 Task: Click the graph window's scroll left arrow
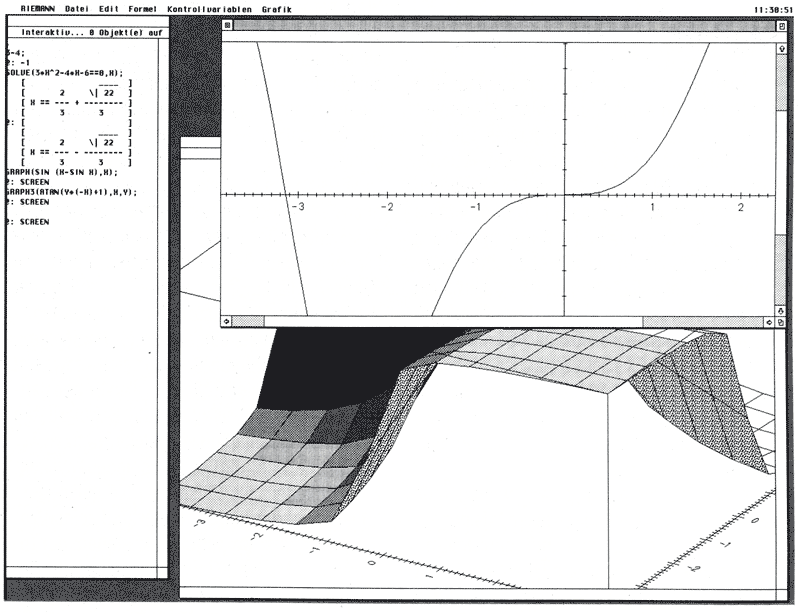[227, 322]
